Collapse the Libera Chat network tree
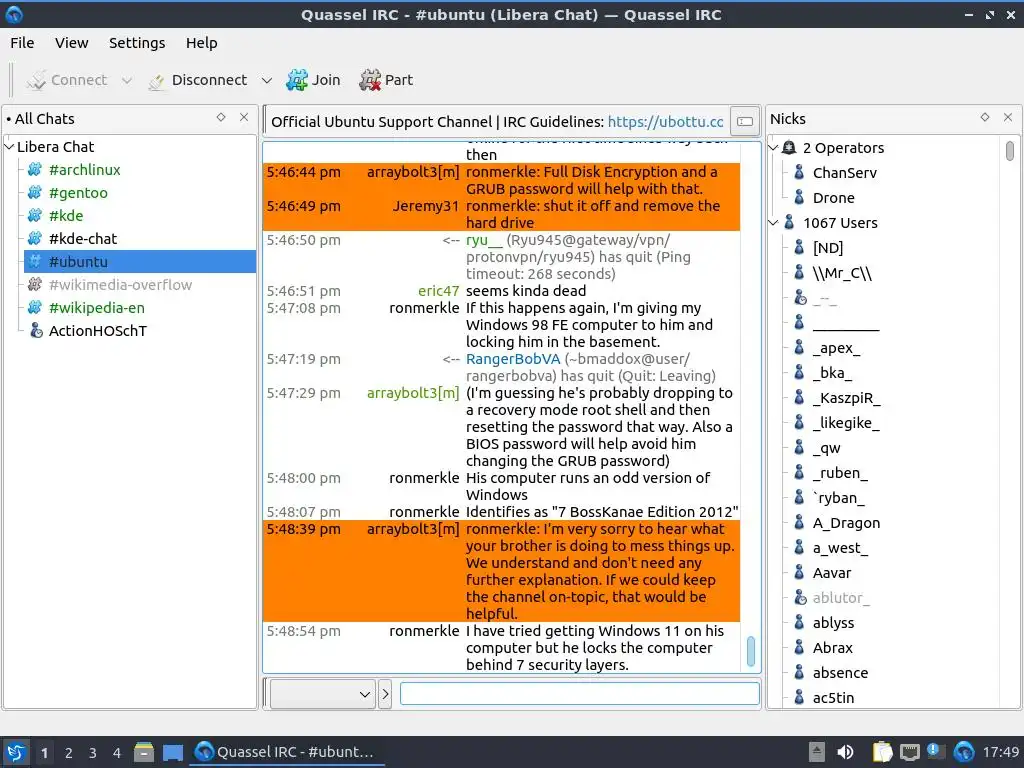 tap(9, 147)
